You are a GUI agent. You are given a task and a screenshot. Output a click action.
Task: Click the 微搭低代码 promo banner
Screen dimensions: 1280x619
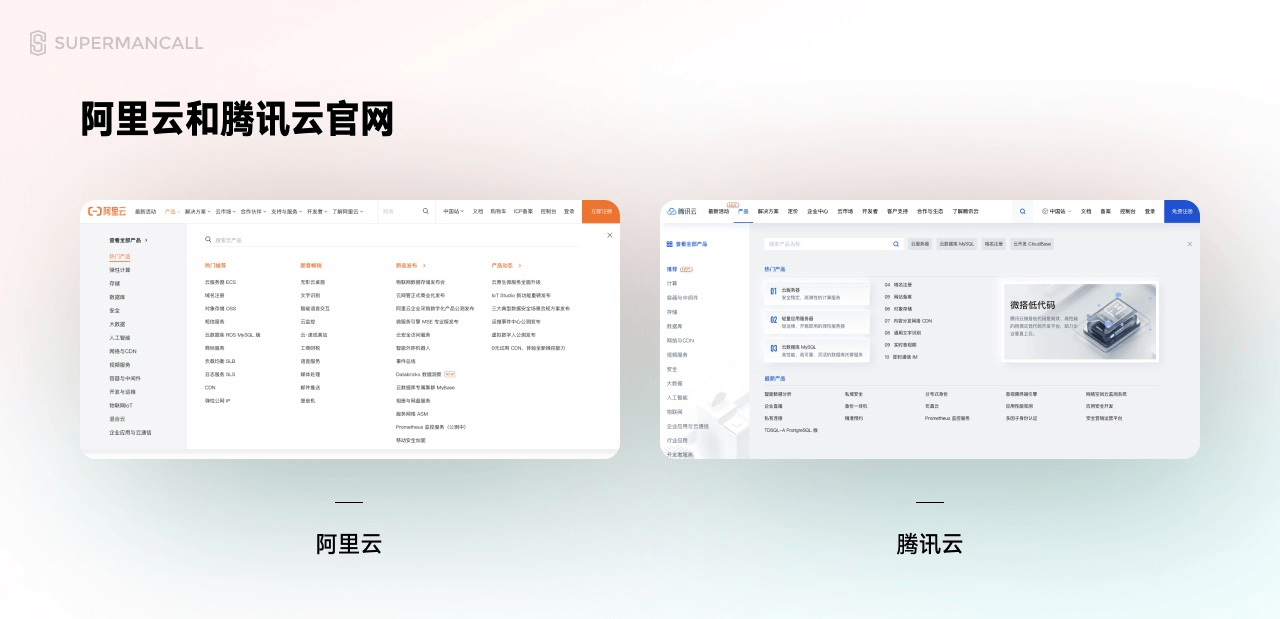click(1079, 321)
